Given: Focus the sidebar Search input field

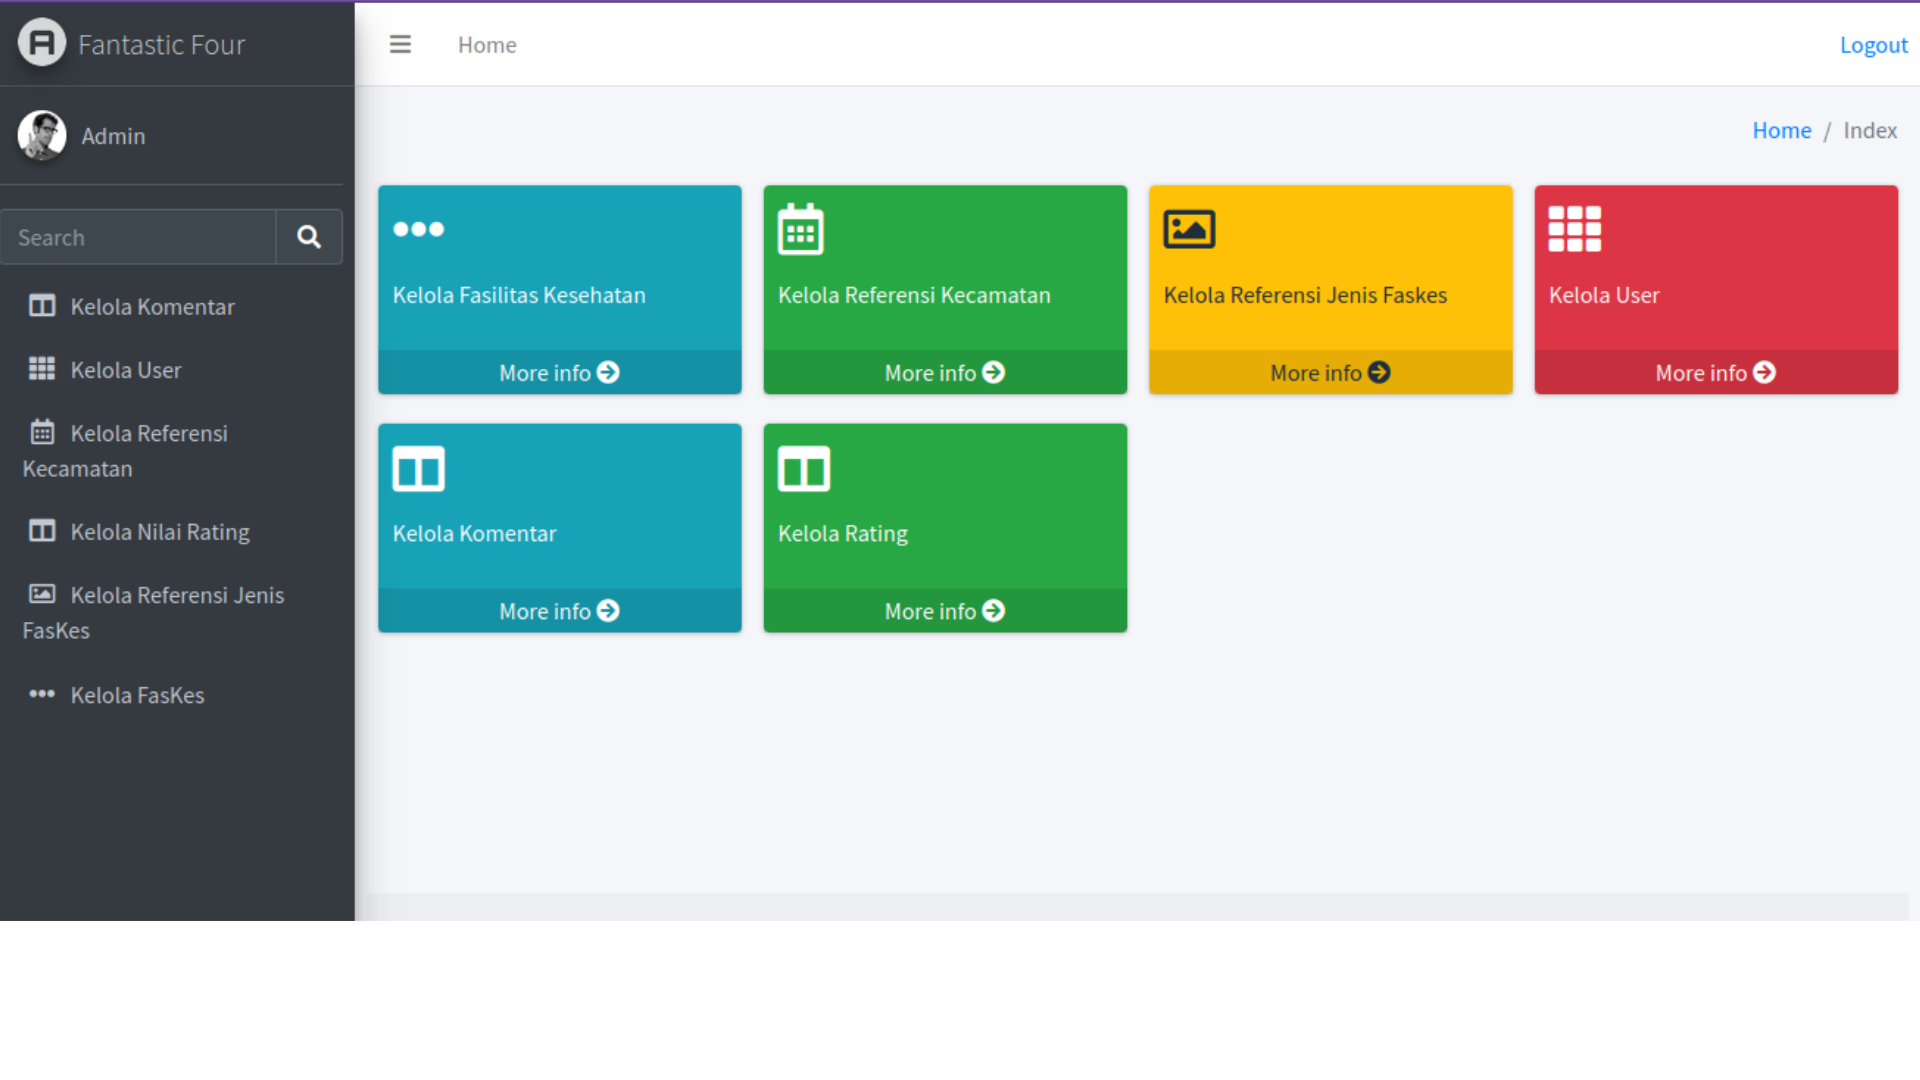Looking at the screenshot, I should click(138, 238).
